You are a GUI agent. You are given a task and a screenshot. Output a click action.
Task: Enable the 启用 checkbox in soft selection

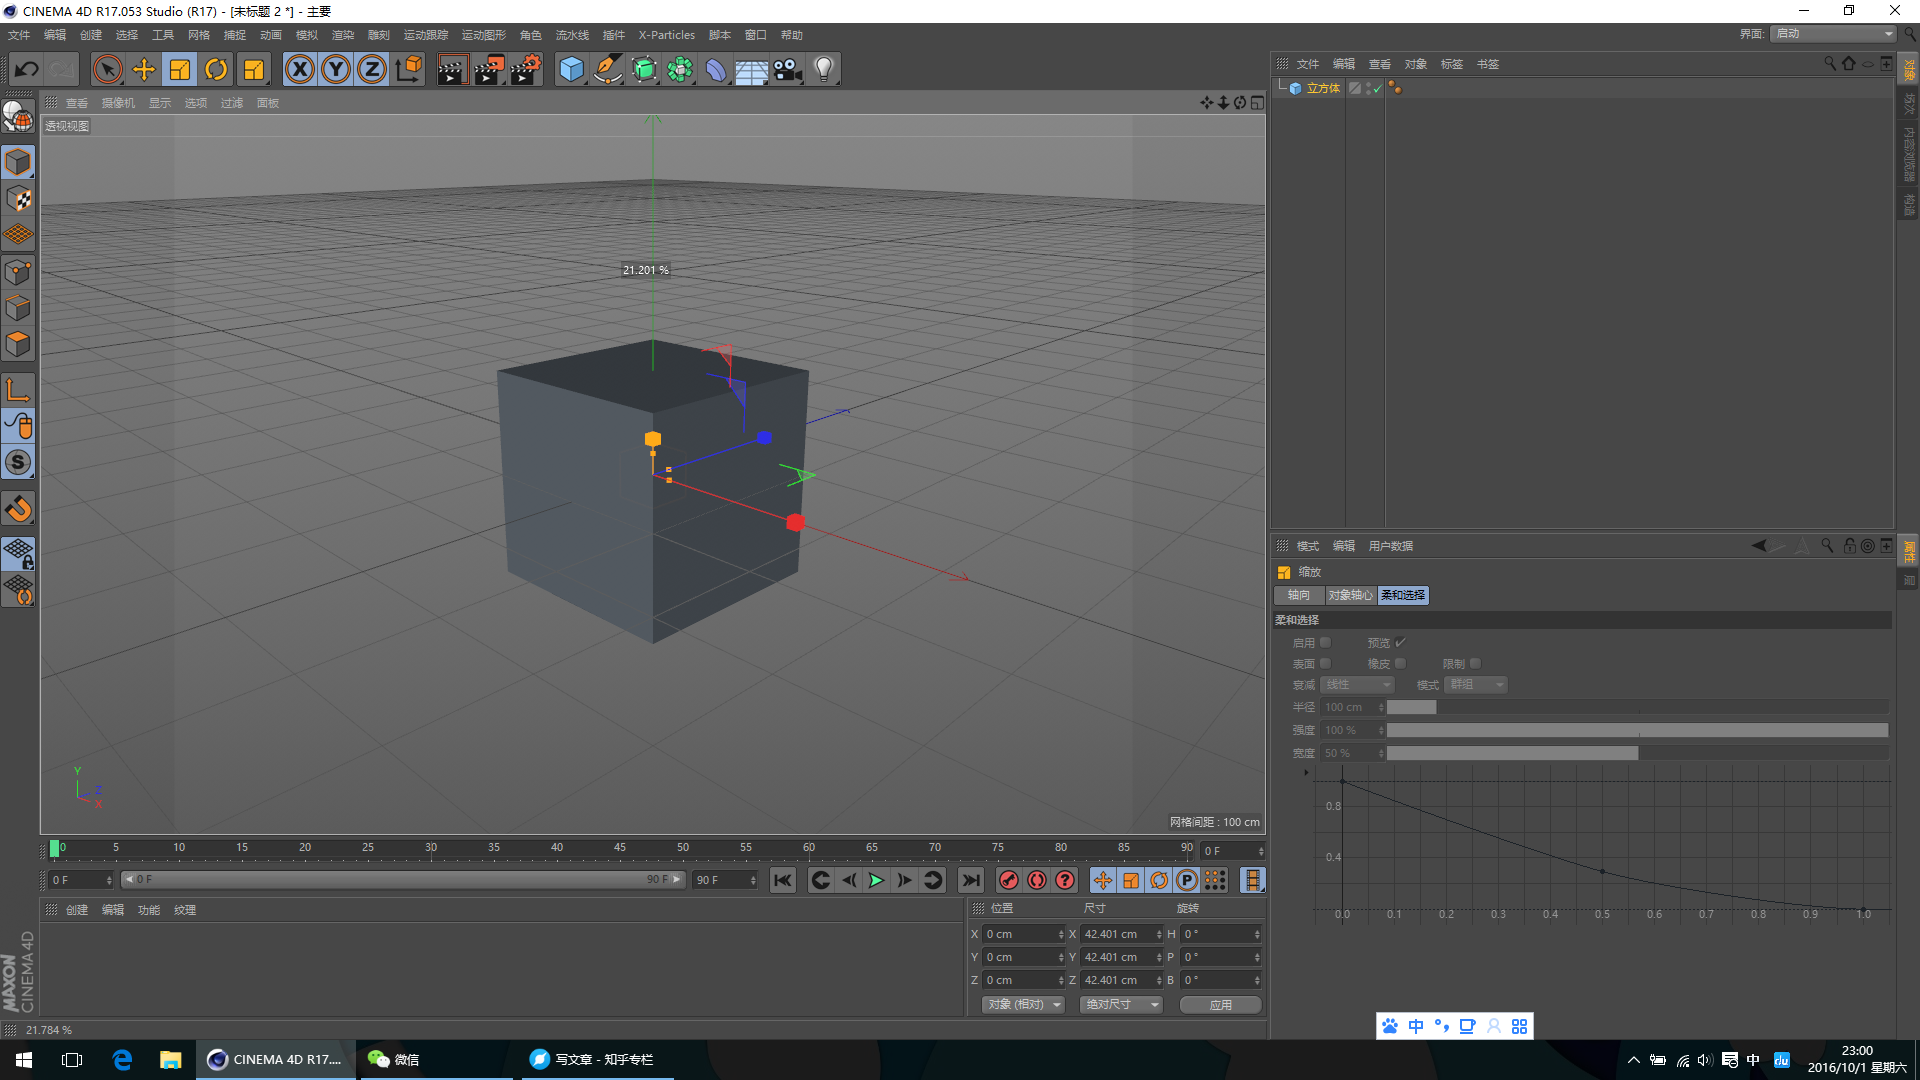tap(1325, 642)
